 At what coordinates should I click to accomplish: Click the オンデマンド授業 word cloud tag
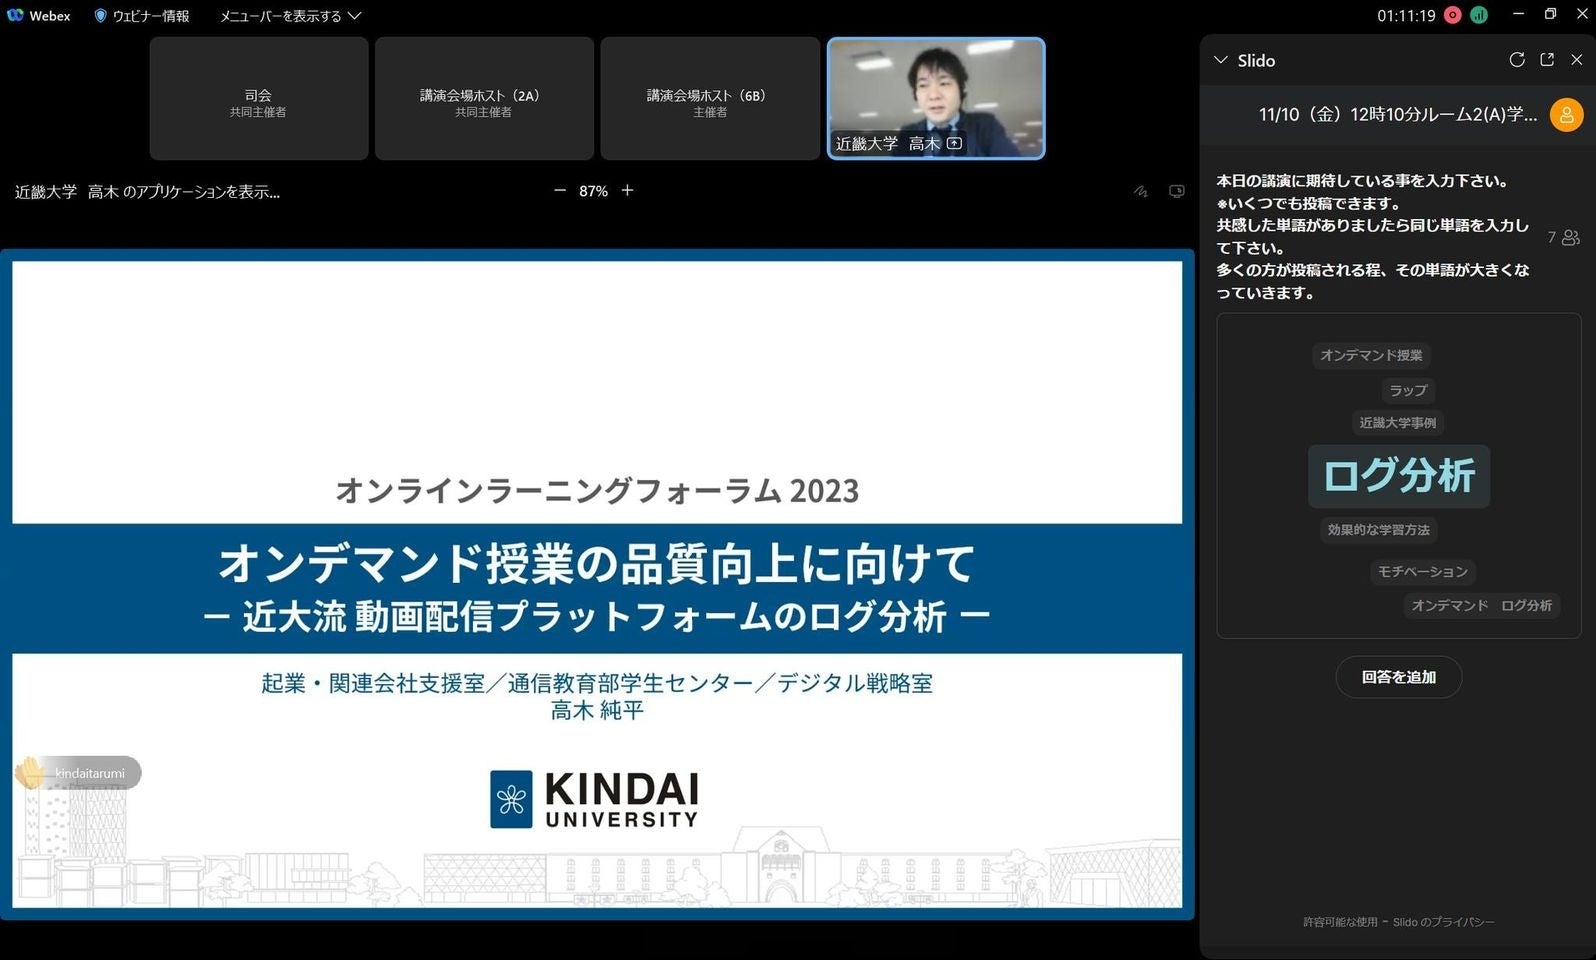[x=1371, y=355]
